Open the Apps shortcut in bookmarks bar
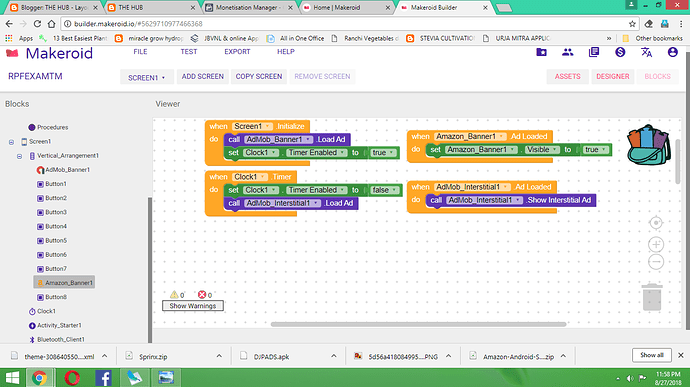The height and width of the screenshot is (387, 690). point(19,38)
